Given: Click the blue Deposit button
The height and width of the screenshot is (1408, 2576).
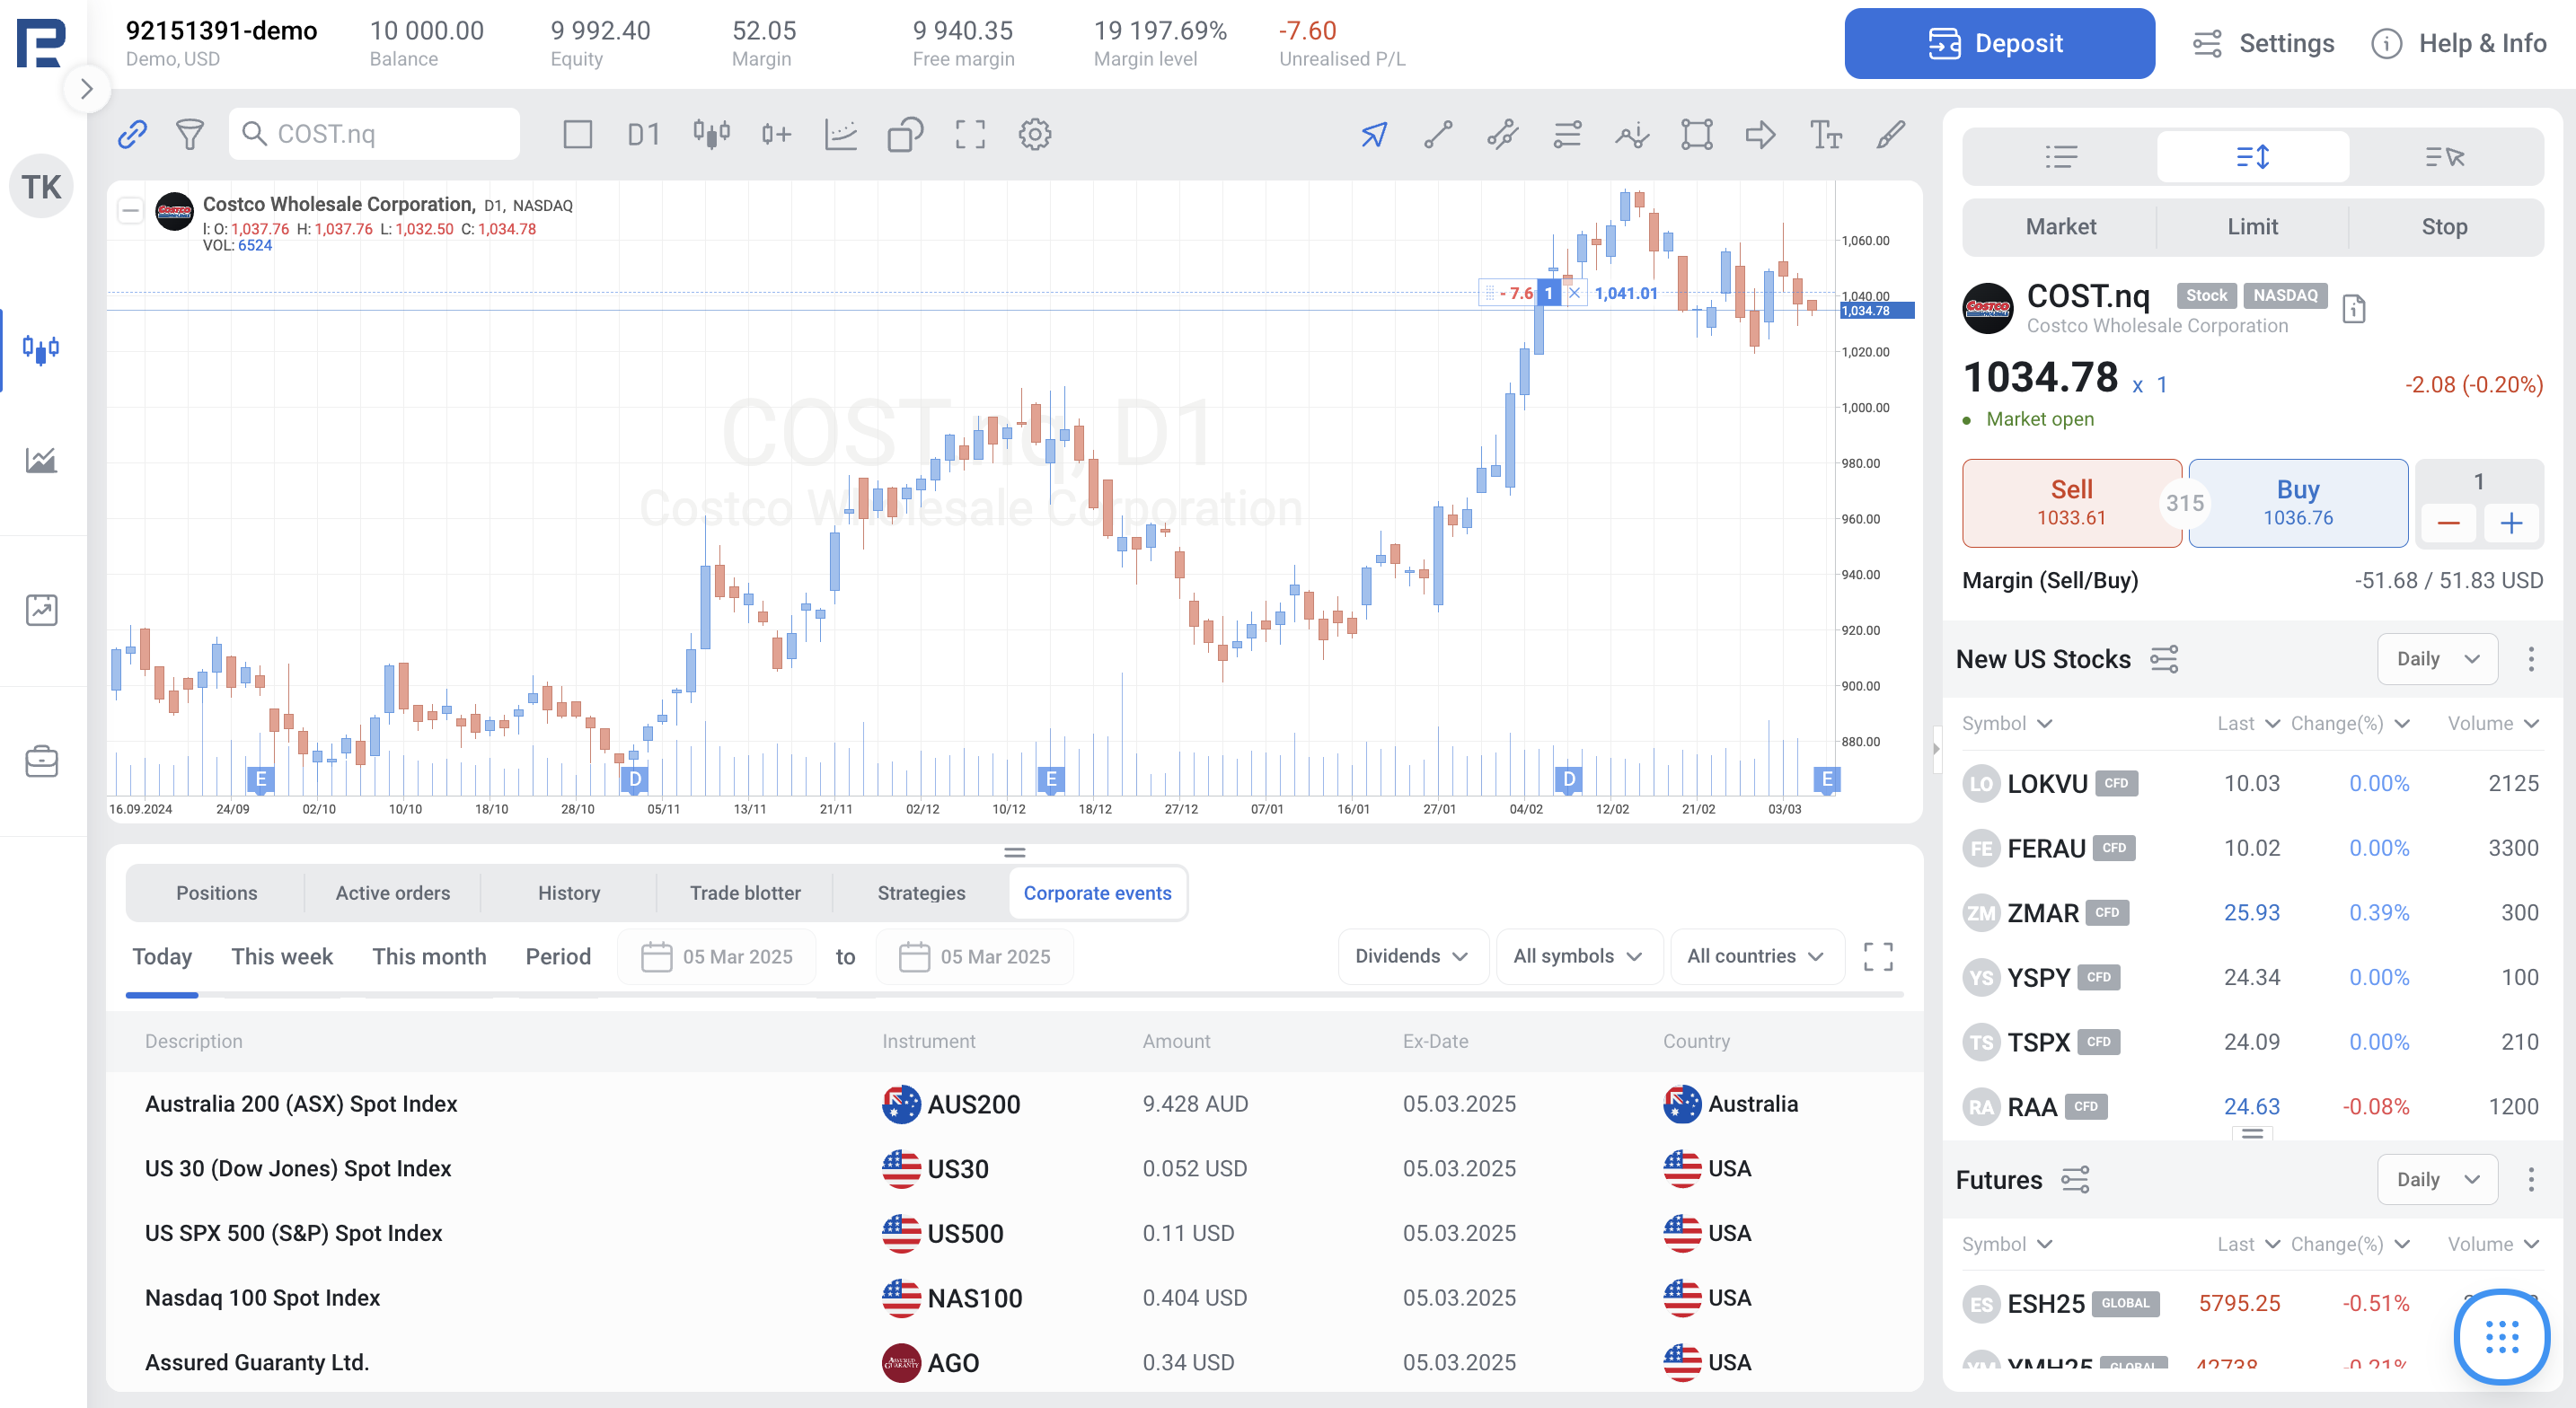Looking at the screenshot, I should [1998, 44].
